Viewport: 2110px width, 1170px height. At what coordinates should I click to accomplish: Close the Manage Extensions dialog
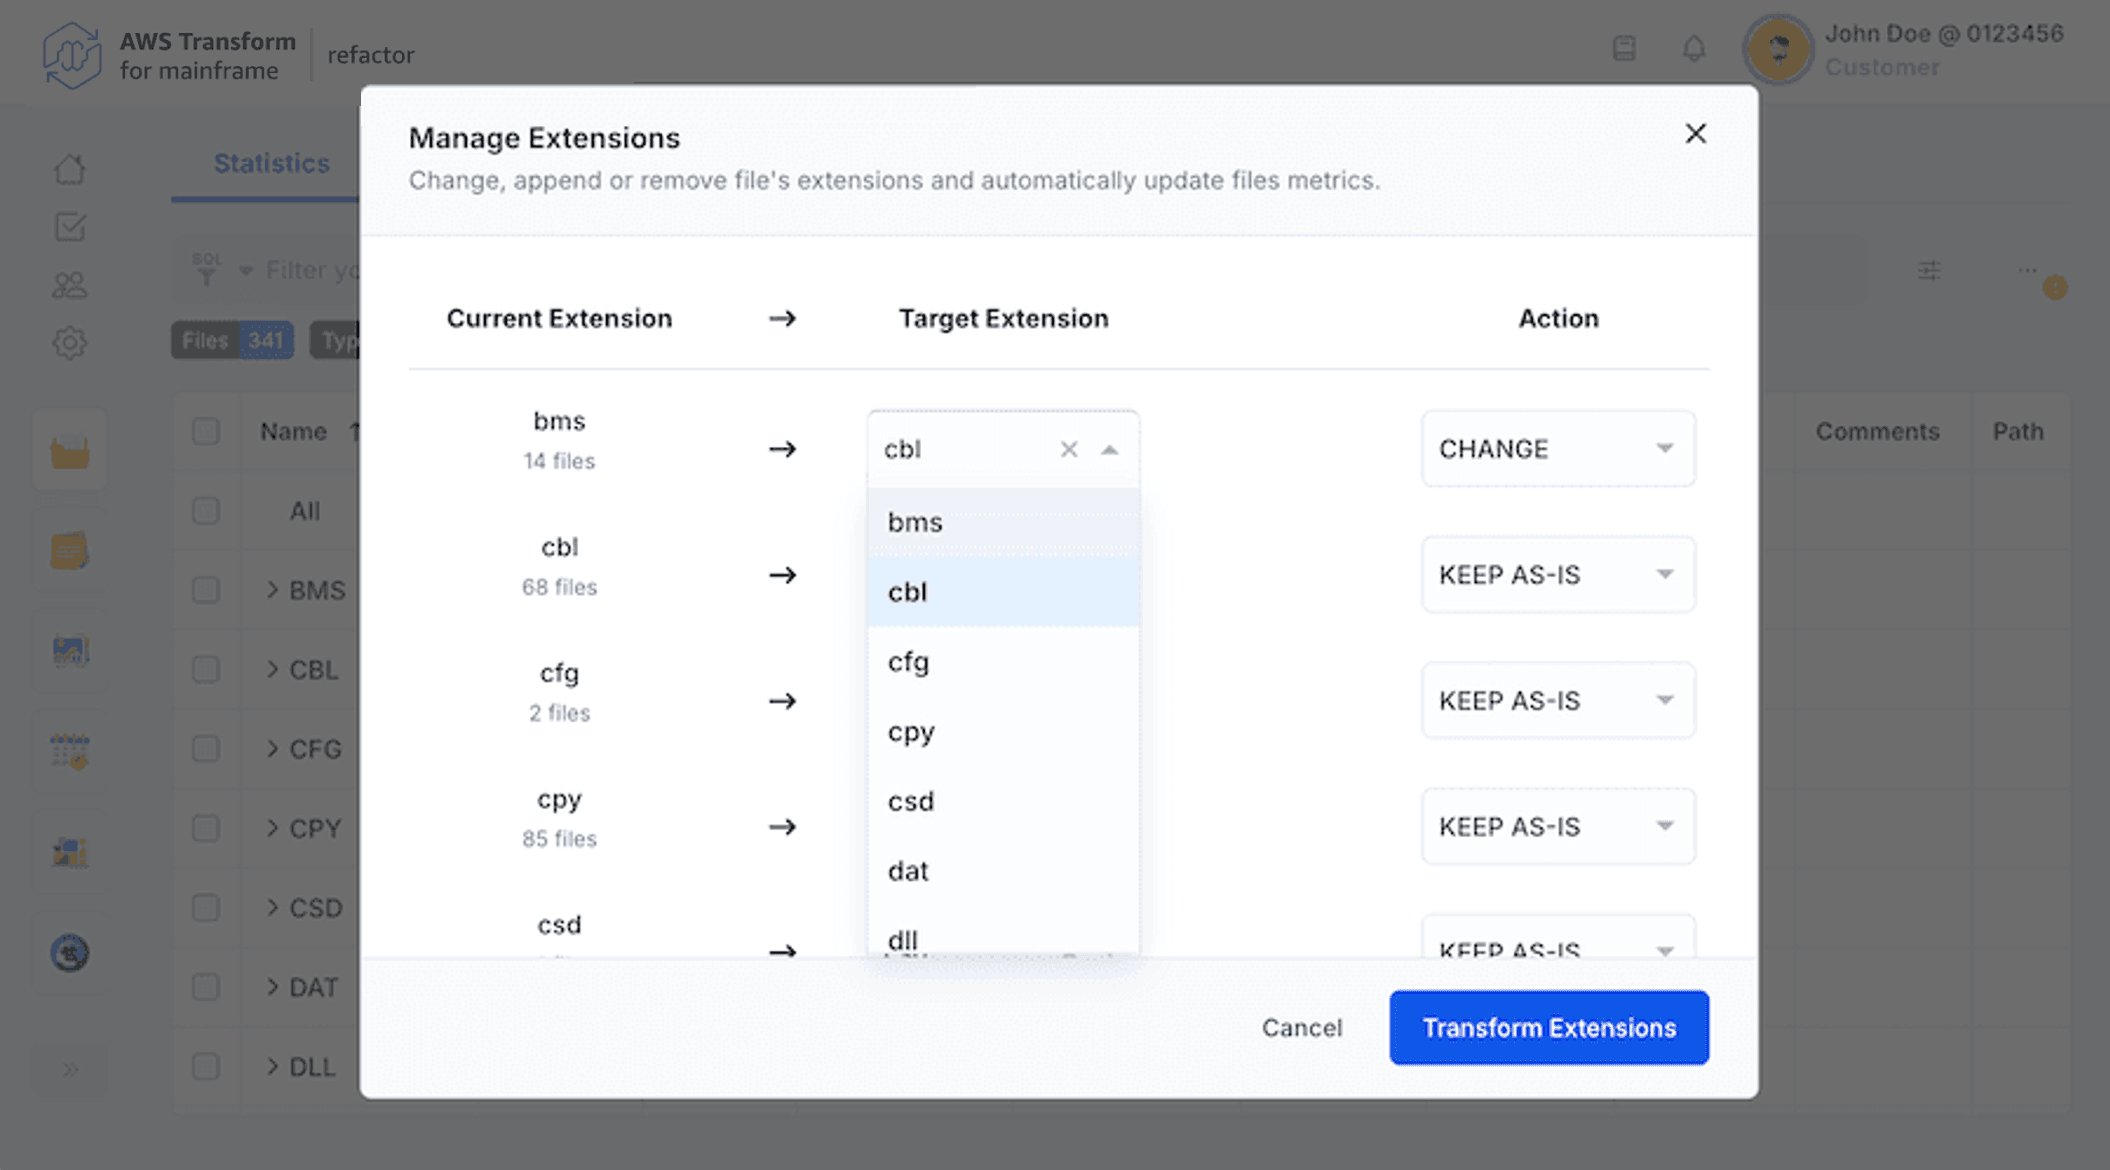(x=1695, y=134)
